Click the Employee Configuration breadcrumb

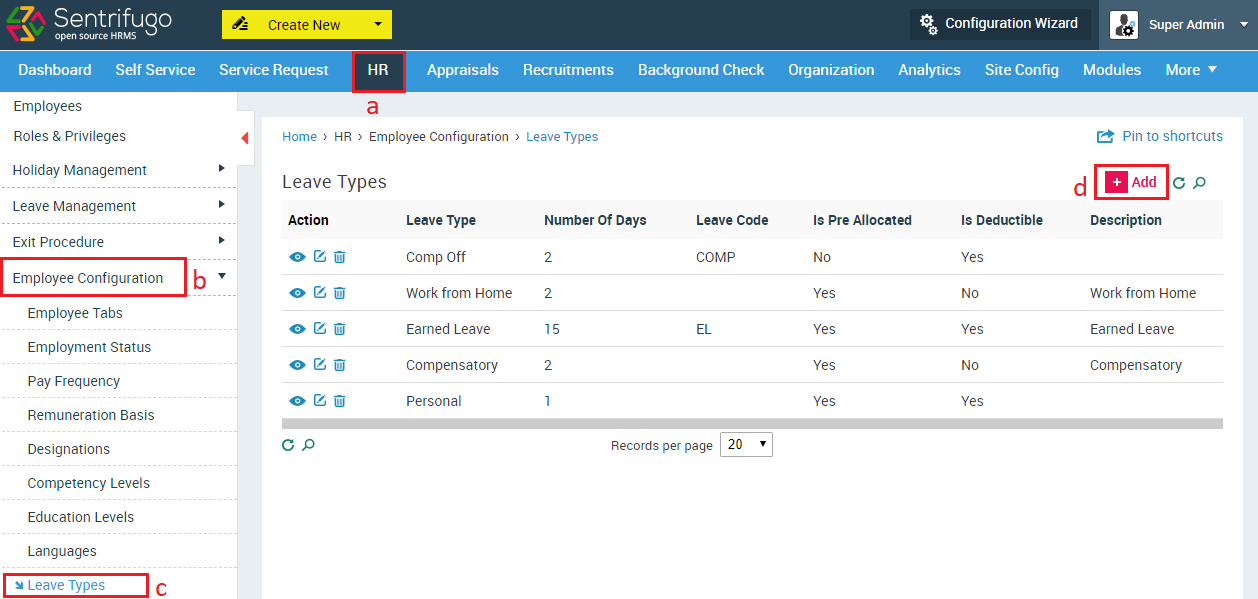point(439,137)
